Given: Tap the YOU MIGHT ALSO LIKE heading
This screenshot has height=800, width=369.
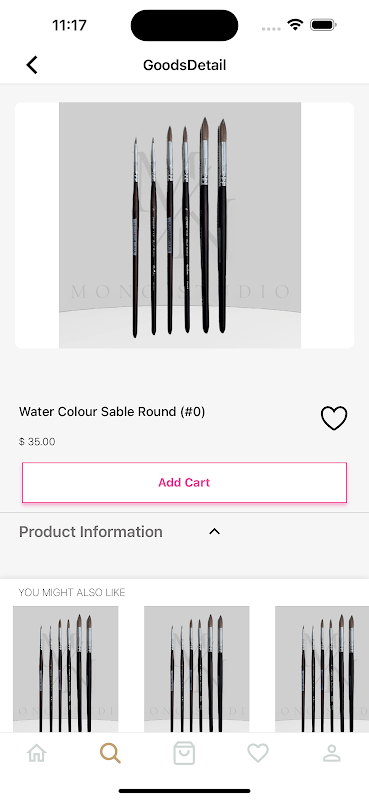Looking at the screenshot, I should (x=72, y=592).
